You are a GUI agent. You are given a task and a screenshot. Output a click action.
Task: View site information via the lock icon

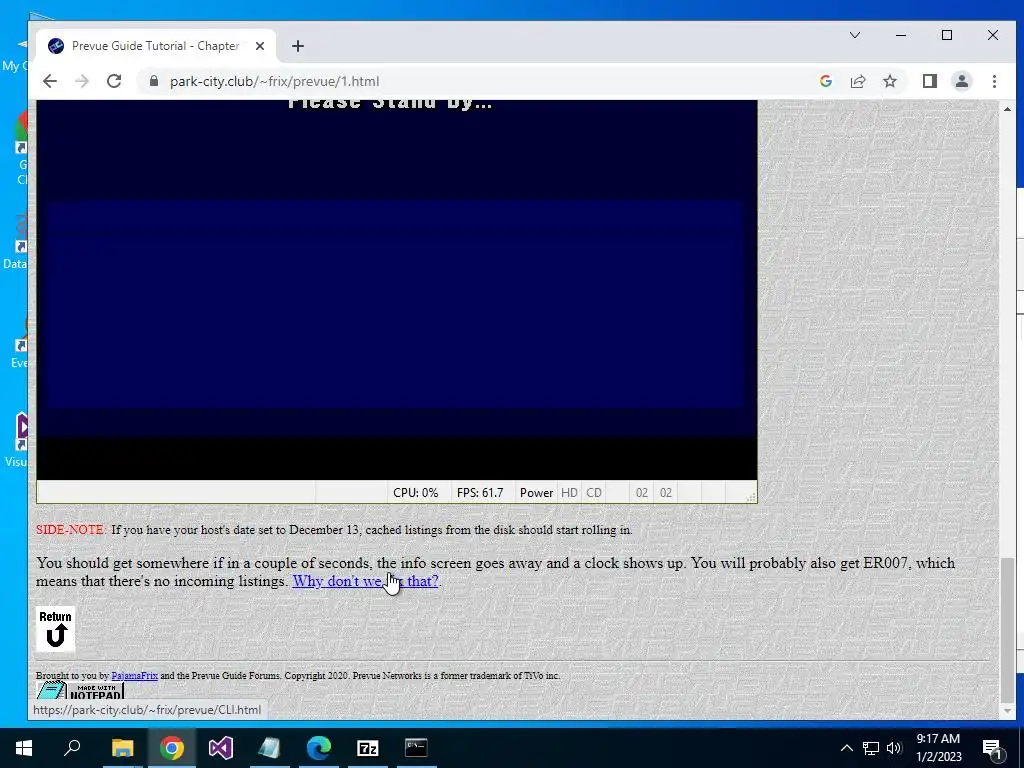(154, 81)
